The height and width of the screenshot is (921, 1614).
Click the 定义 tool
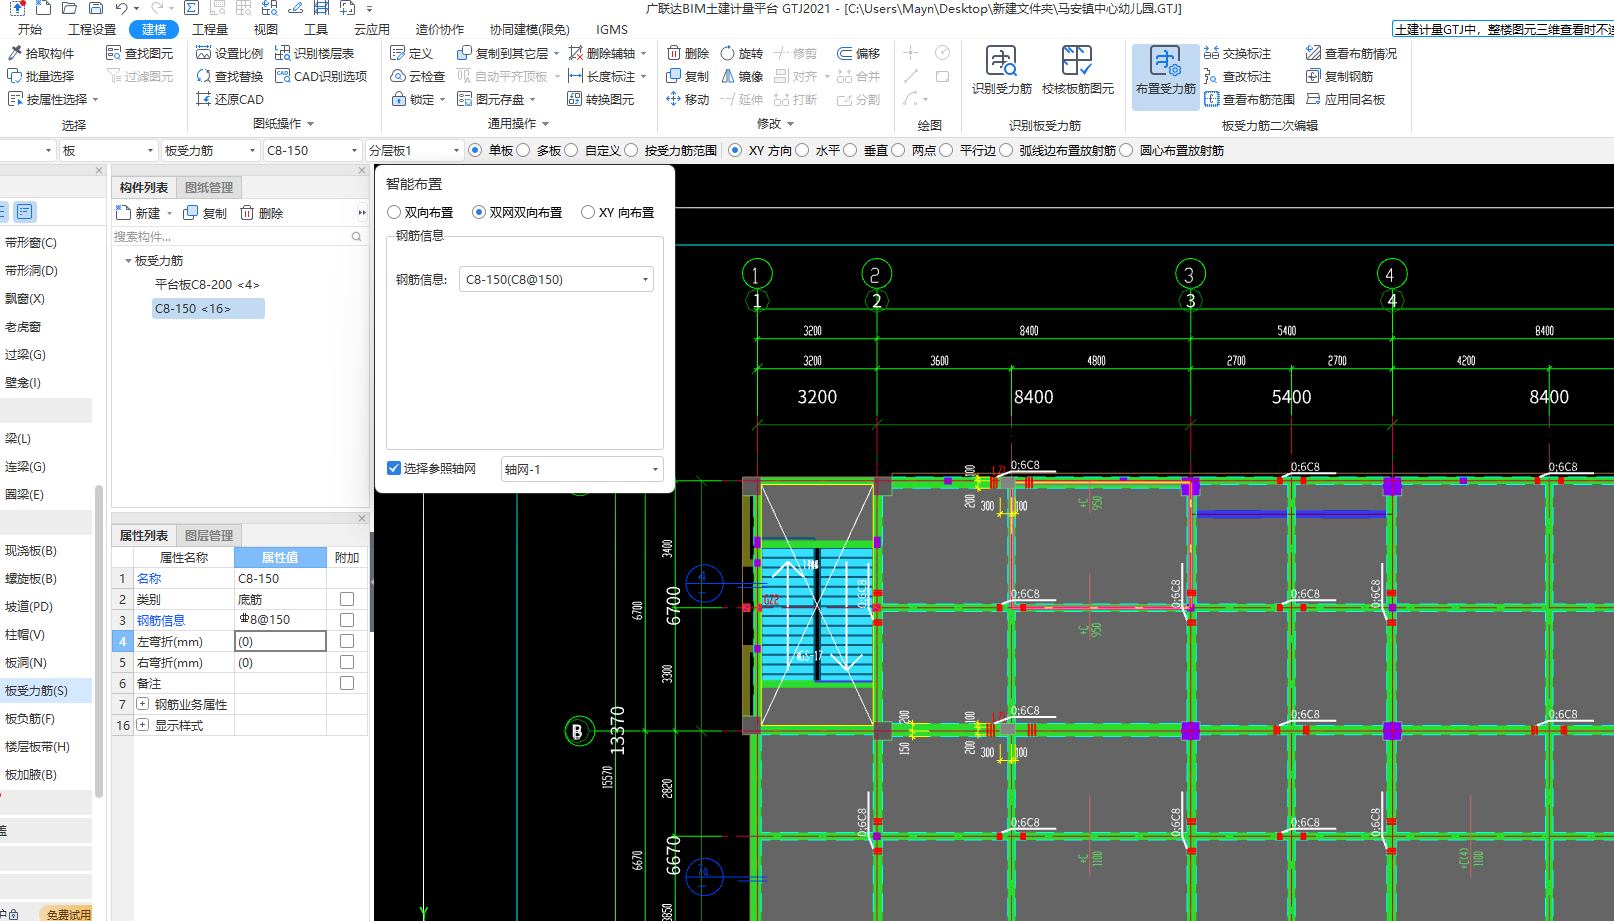(x=412, y=53)
